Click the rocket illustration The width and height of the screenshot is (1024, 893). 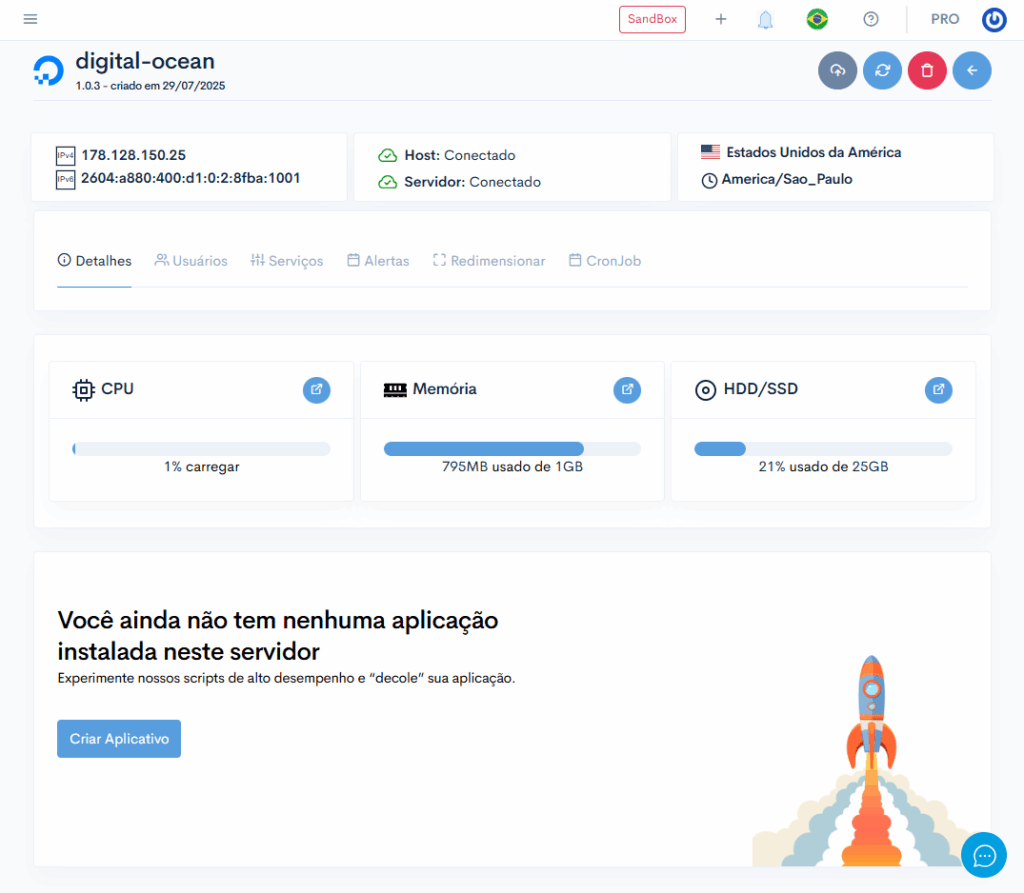(871, 762)
